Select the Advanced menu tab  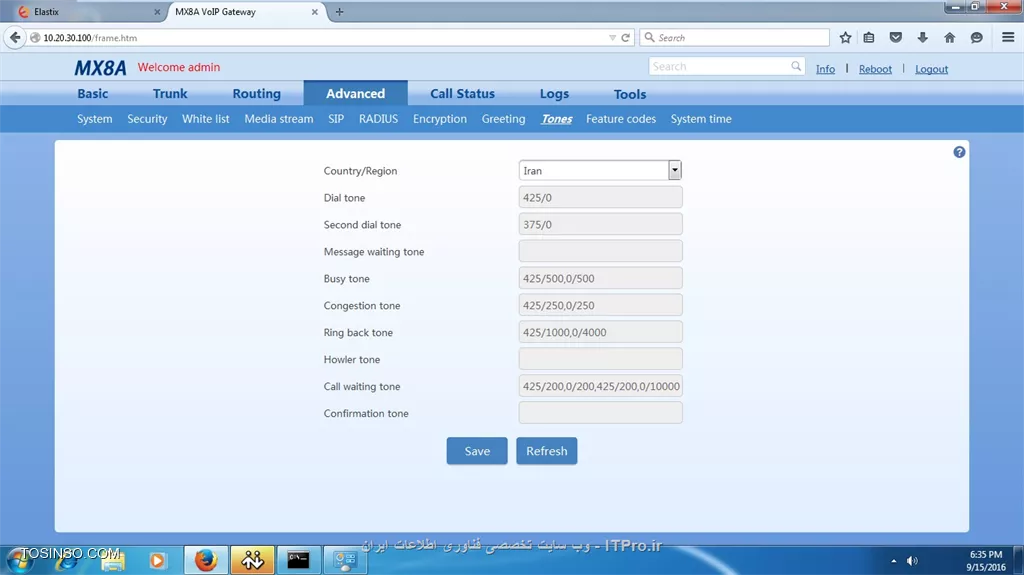355,93
